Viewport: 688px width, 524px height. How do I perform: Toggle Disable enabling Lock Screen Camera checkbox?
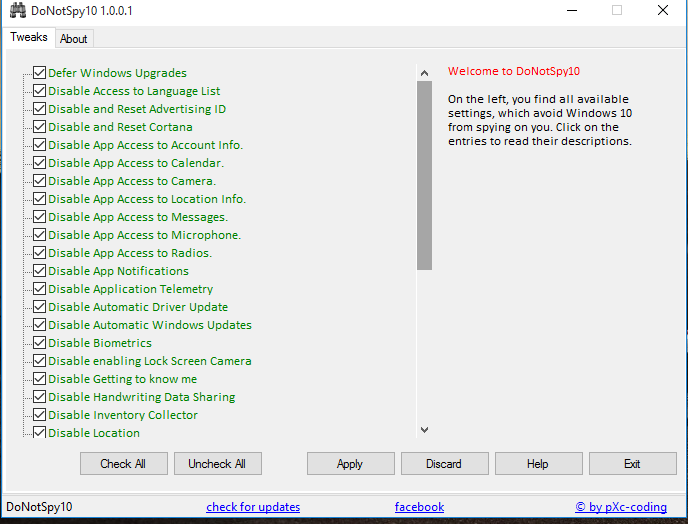39,360
